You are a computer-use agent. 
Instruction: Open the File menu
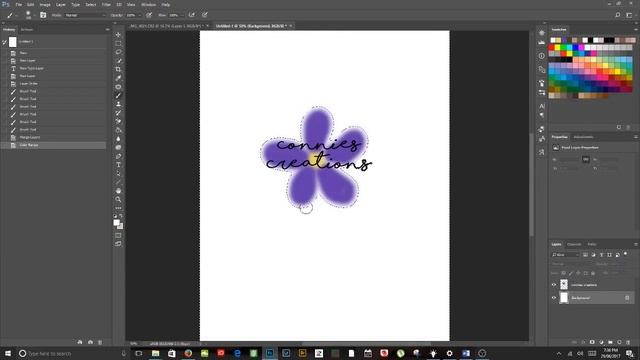19,4
